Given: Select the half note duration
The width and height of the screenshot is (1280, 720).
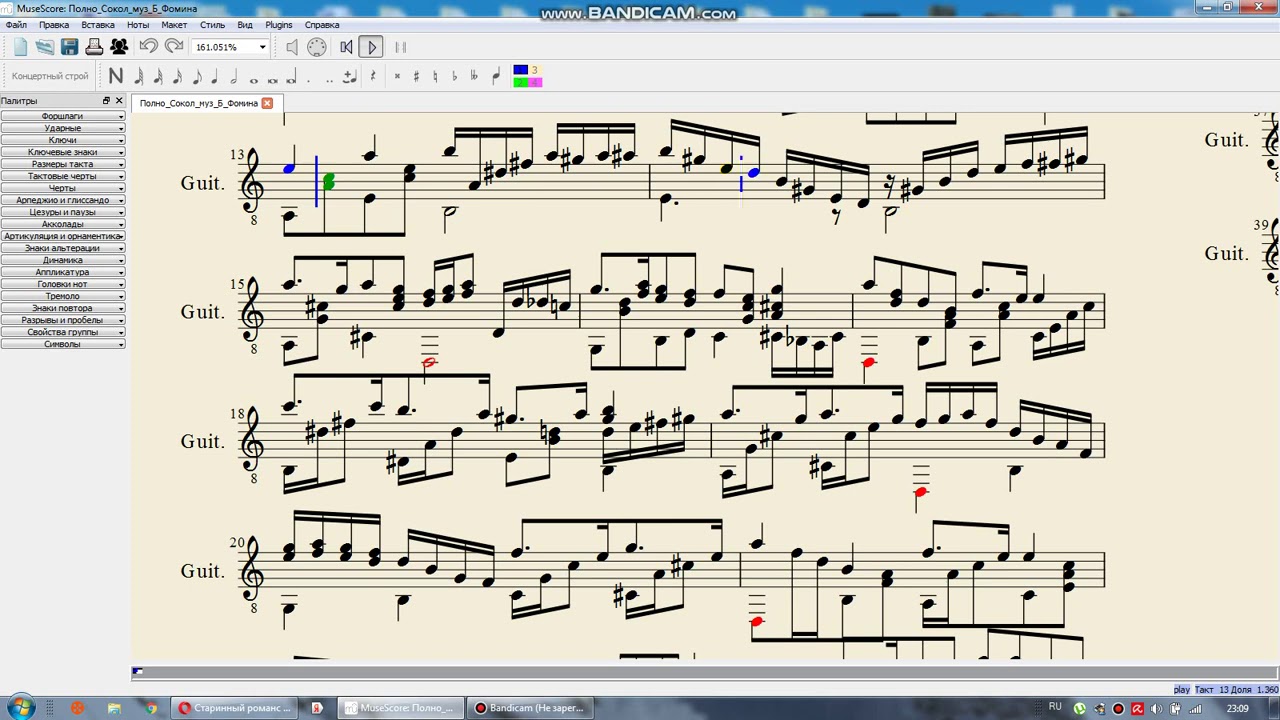Looking at the screenshot, I should click(x=234, y=76).
